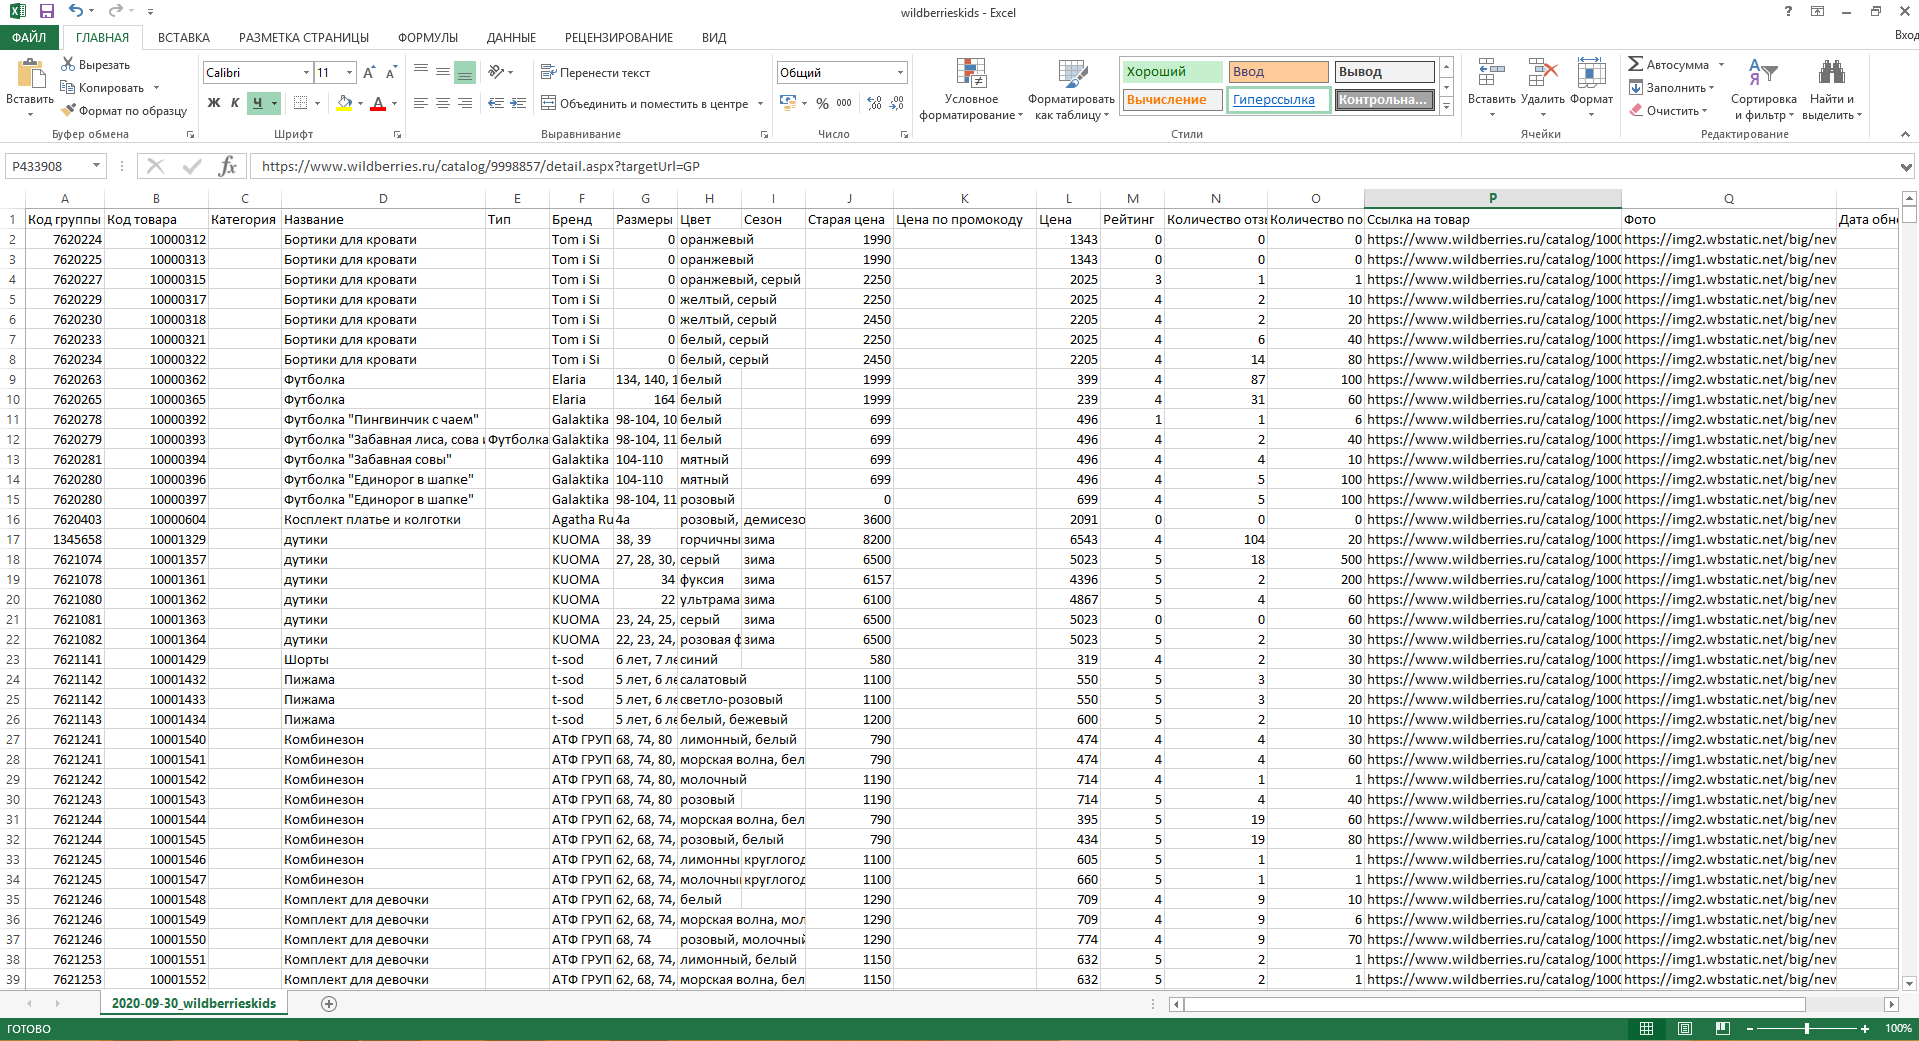This screenshot has width=1919, height=1041.
Task: Toggle align text left
Action: tap(421, 103)
